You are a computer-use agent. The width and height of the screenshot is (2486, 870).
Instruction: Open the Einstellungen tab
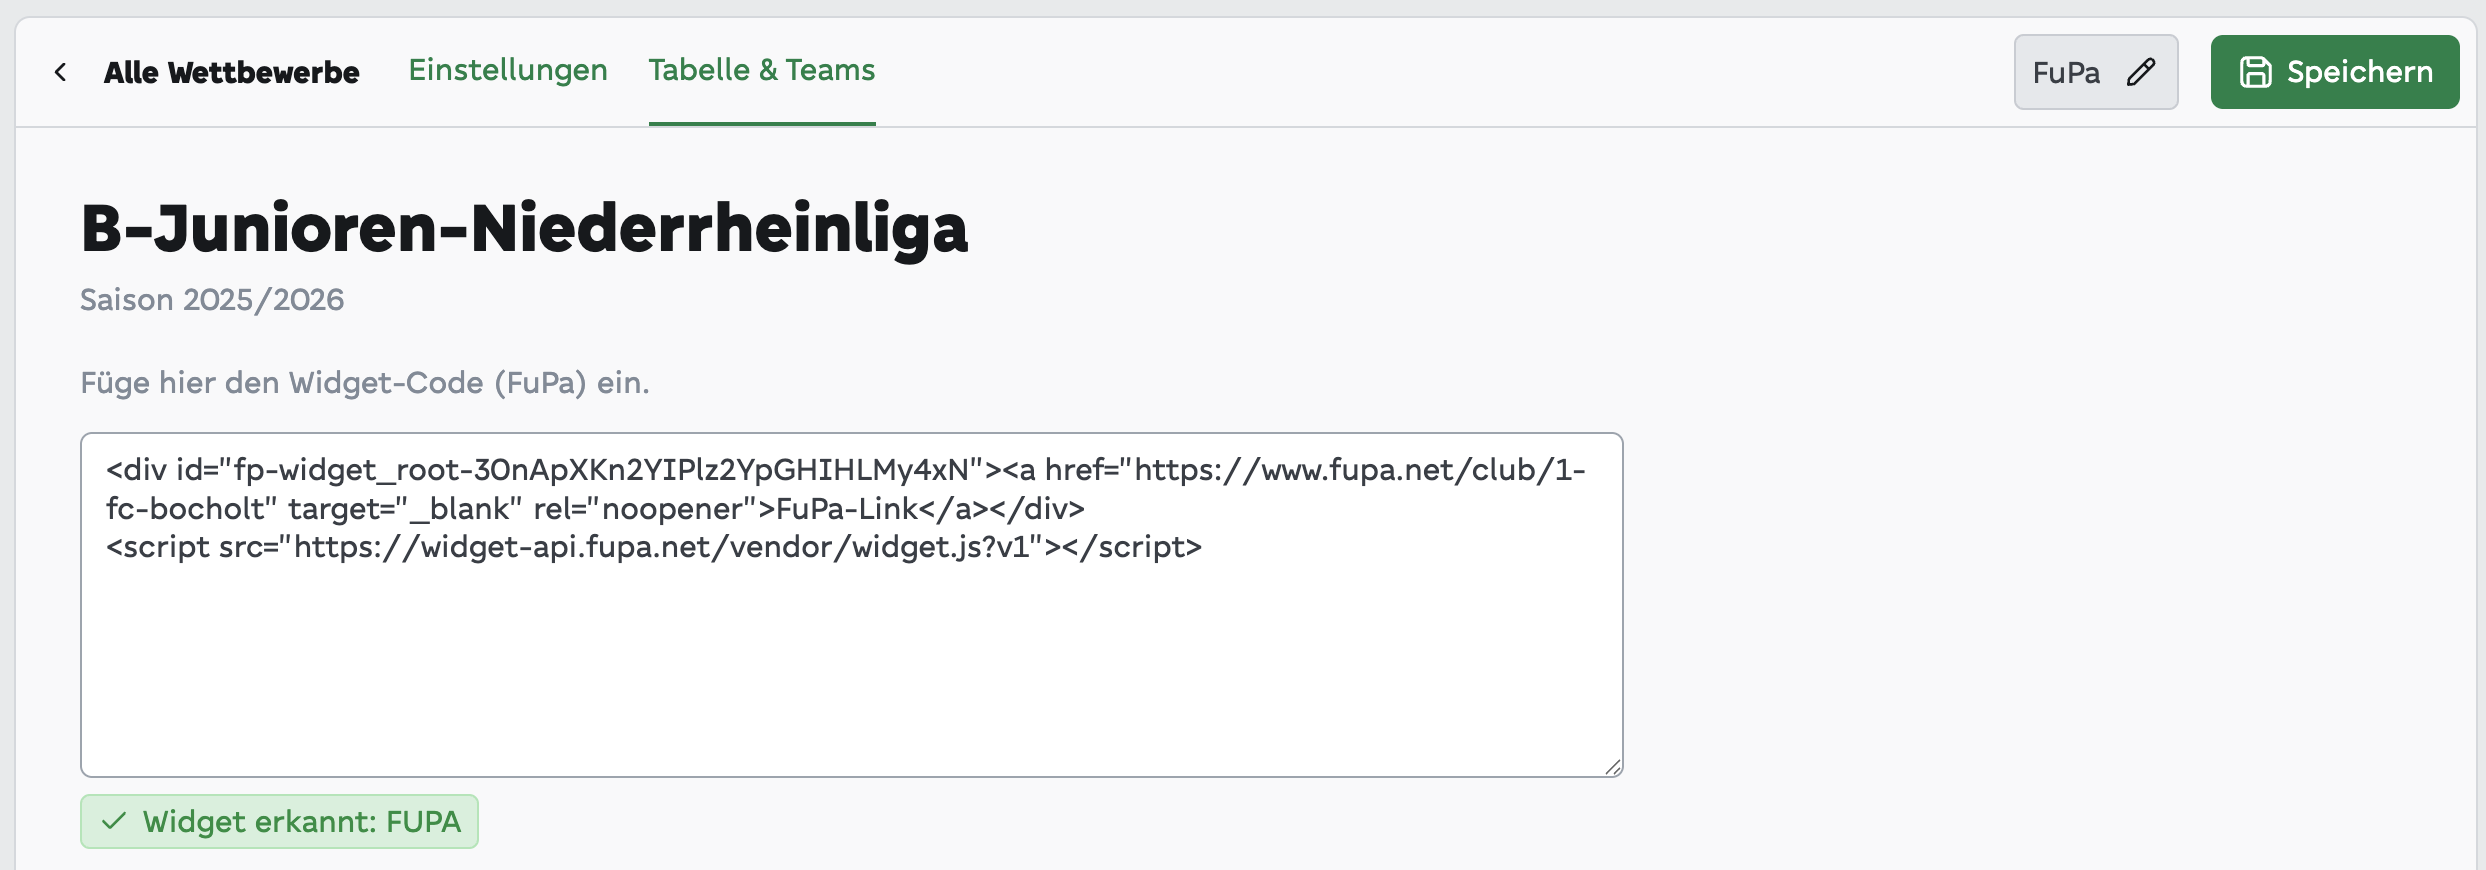pyautogui.click(x=508, y=70)
